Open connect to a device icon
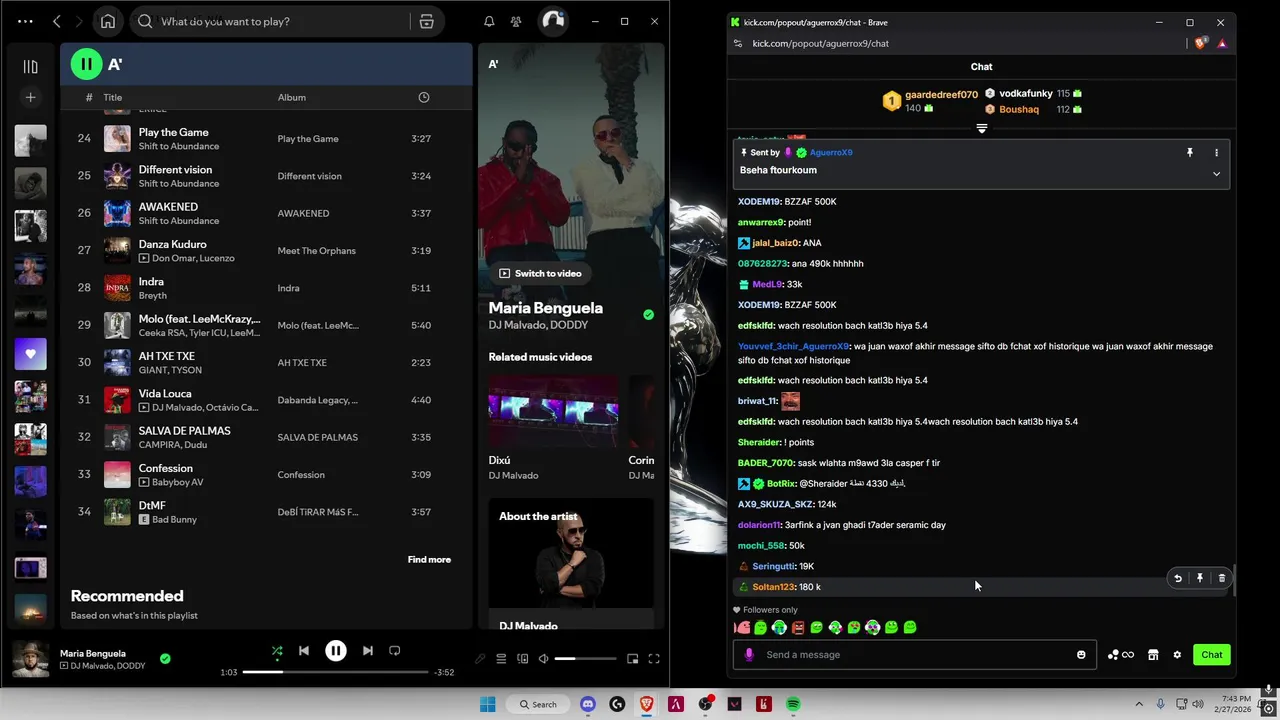This screenshot has width=1280, height=720. (522, 659)
